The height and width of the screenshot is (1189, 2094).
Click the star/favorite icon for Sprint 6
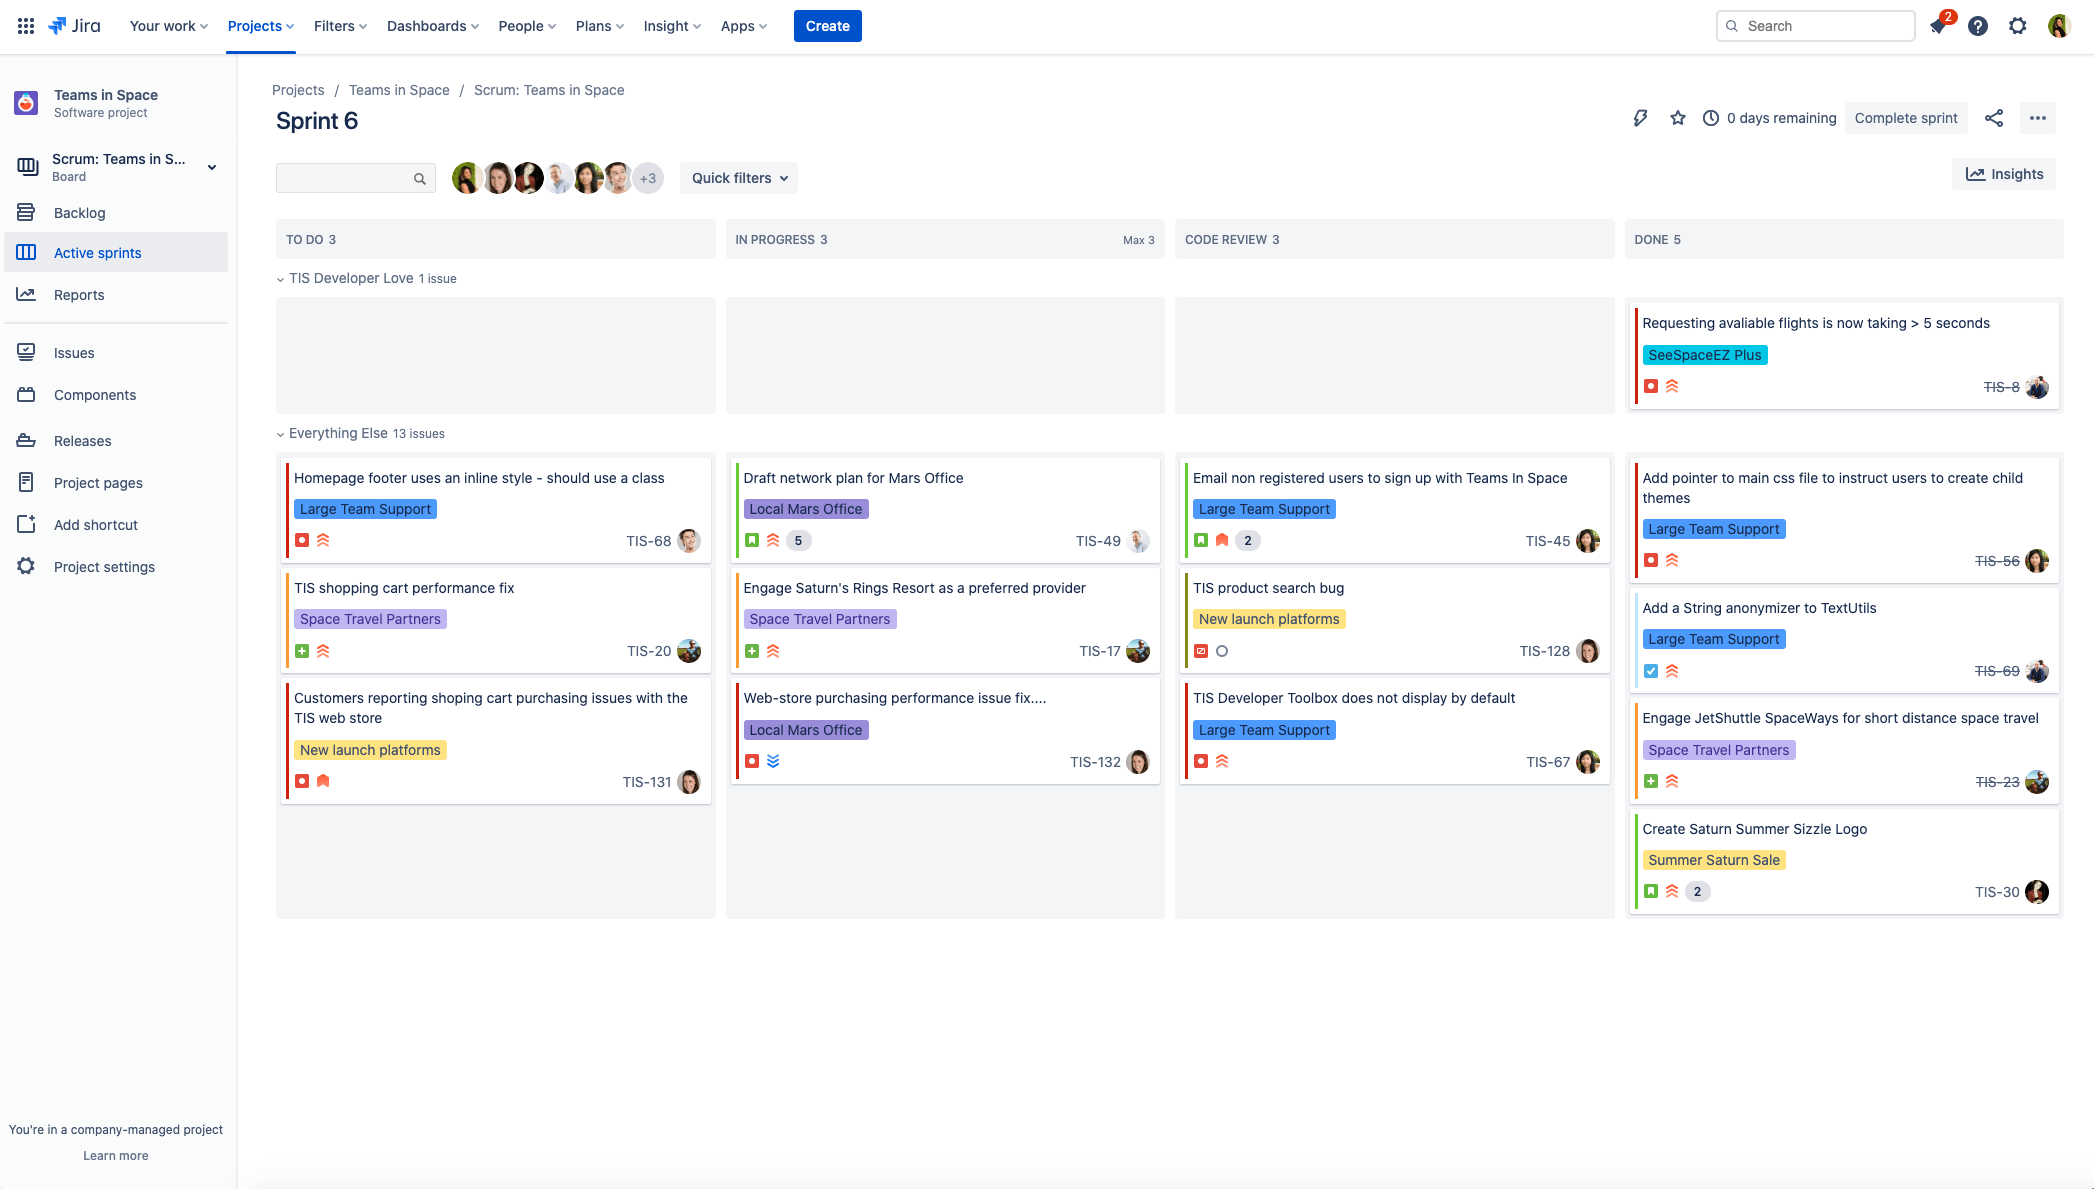(1677, 118)
